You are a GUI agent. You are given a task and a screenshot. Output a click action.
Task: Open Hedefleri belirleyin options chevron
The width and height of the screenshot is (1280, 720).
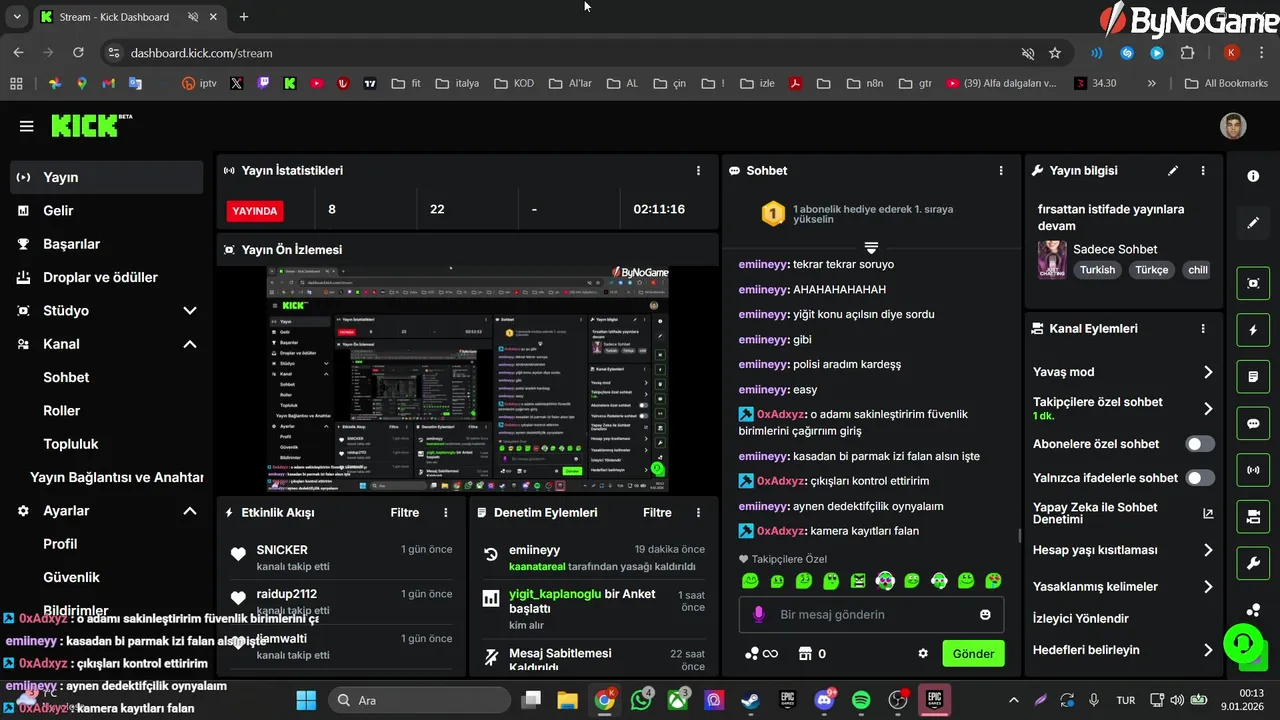click(x=1208, y=650)
